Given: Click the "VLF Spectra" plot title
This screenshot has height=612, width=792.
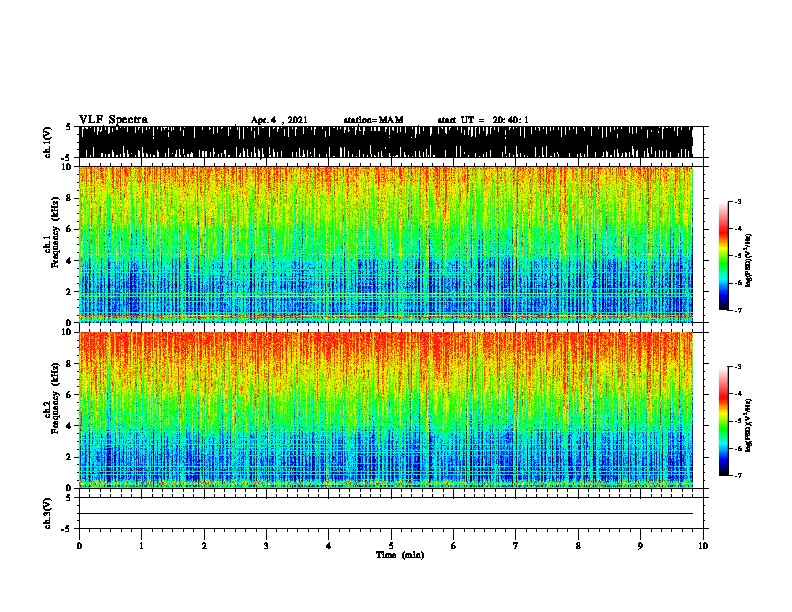Looking at the screenshot, I should point(113,120).
